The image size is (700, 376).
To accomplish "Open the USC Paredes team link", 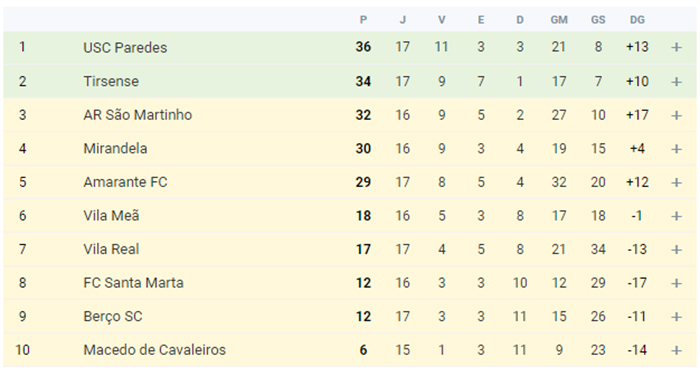I will pyautogui.click(x=125, y=47).
